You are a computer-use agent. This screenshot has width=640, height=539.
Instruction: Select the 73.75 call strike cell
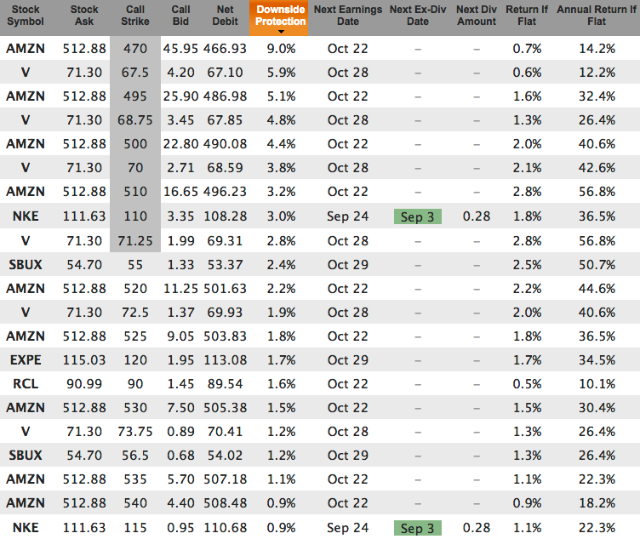point(135,431)
